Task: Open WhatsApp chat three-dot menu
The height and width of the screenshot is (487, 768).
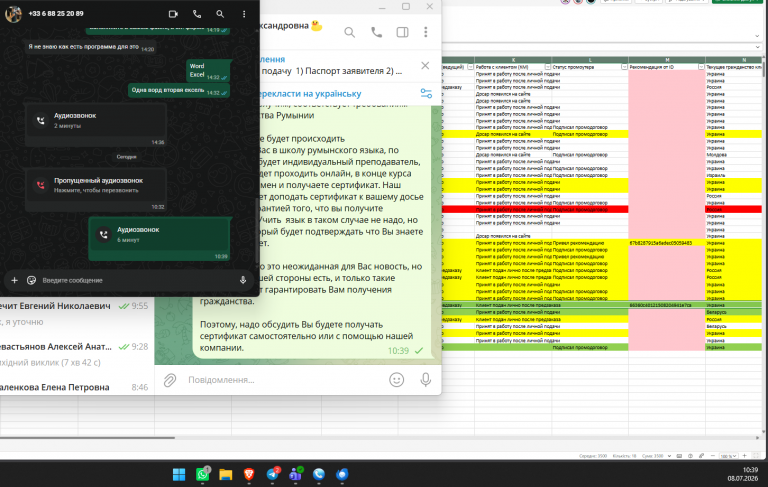Action: tap(244, 14)
